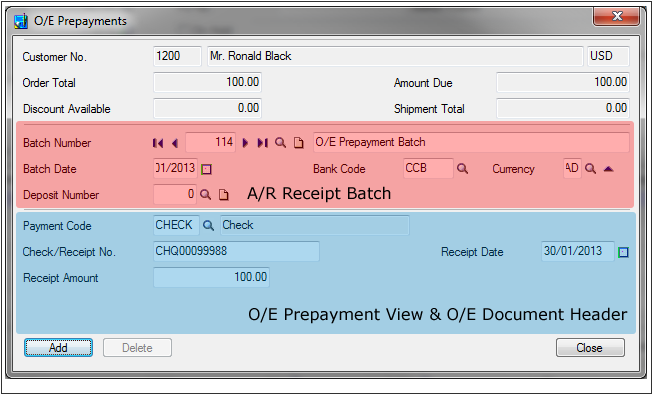
Task: Click Check/Receipt No. field CHQ00099988
Action: point(236,251)
